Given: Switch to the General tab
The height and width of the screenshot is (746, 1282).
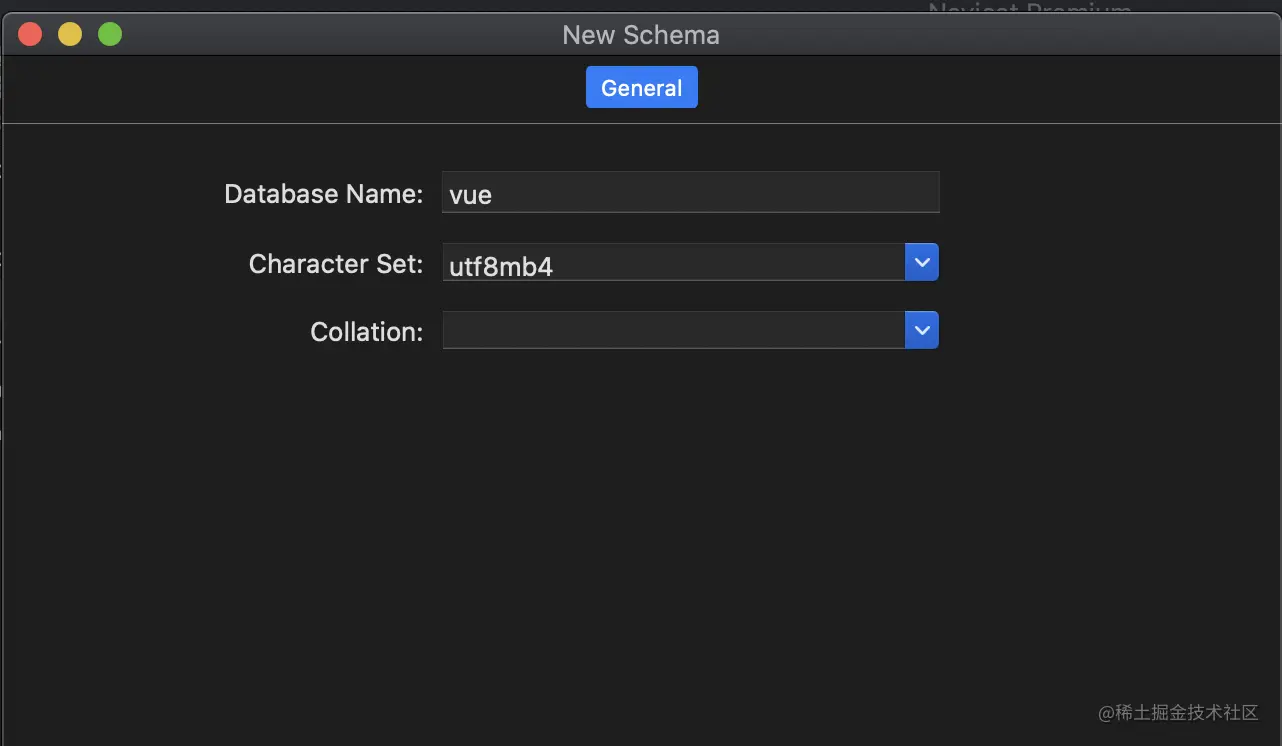Looking at the screenshot, I should click(x=641, y=88).
